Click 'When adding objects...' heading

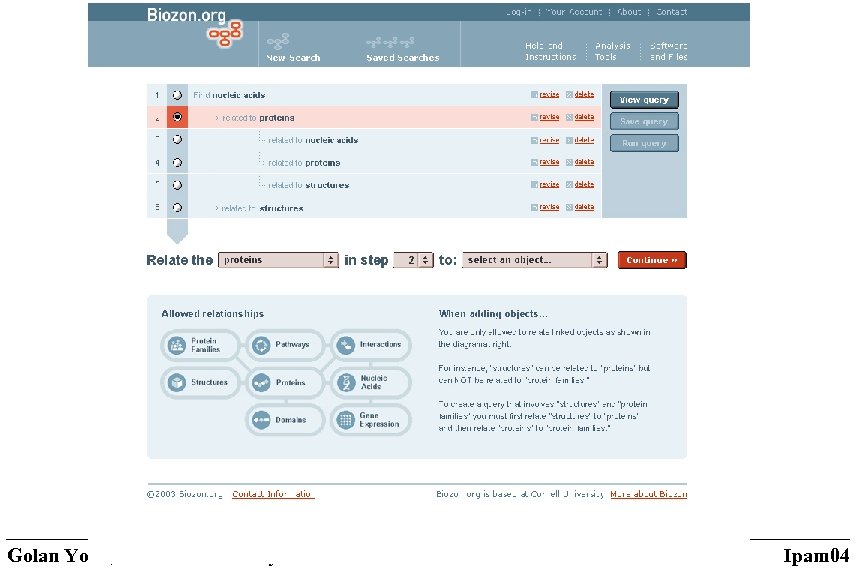[493, 314]
